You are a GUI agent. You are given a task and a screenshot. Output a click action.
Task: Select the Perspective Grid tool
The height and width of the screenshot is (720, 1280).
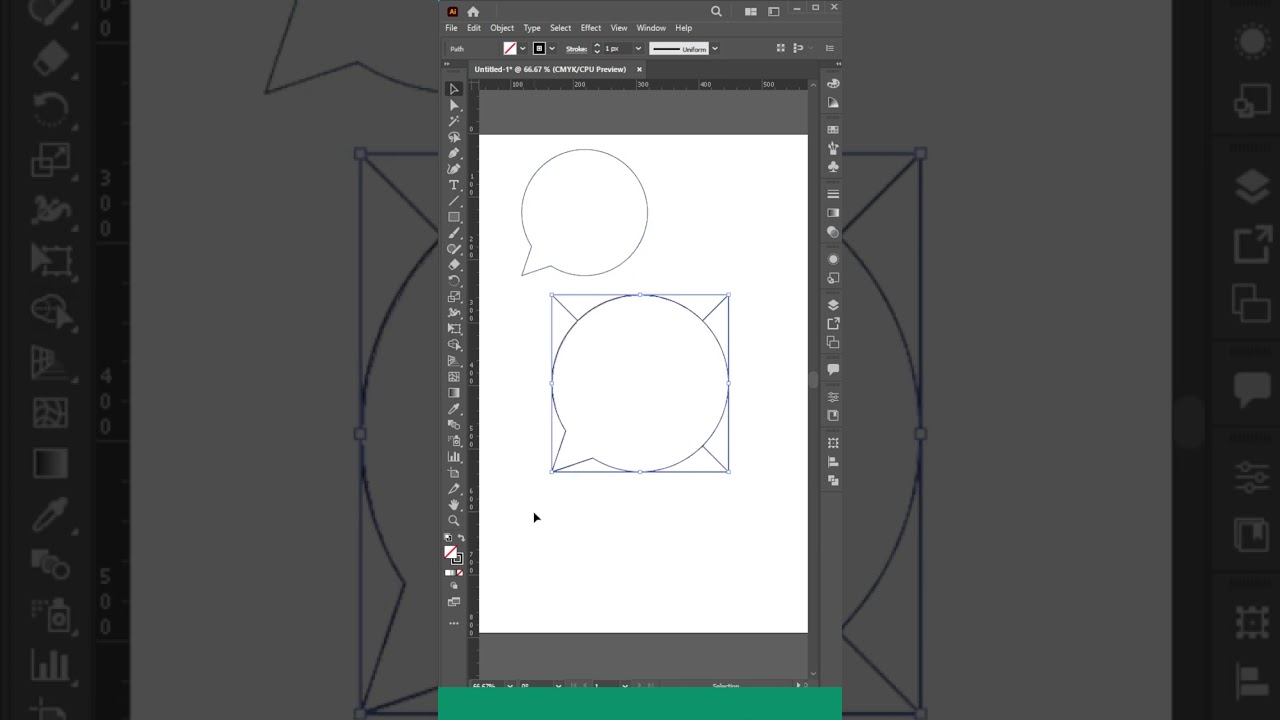454,361
